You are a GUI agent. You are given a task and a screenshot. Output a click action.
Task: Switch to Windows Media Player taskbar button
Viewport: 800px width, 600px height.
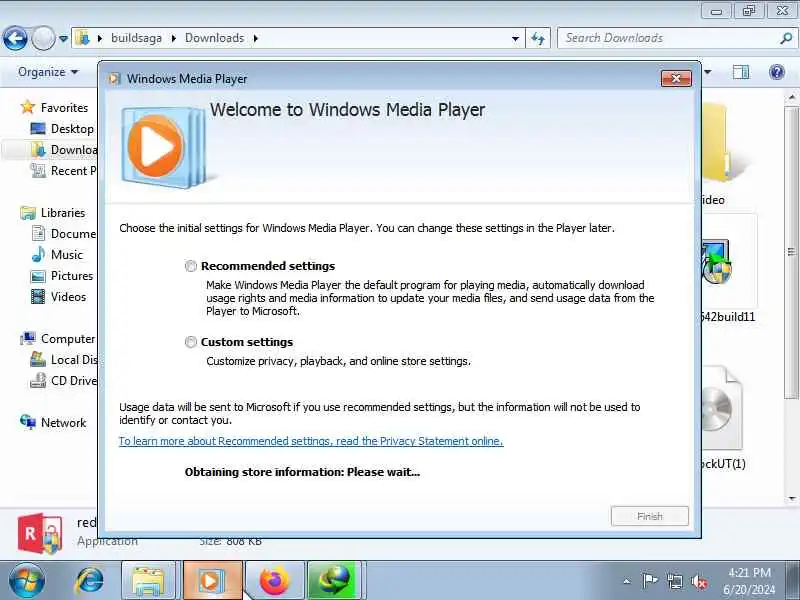point(212,581)
